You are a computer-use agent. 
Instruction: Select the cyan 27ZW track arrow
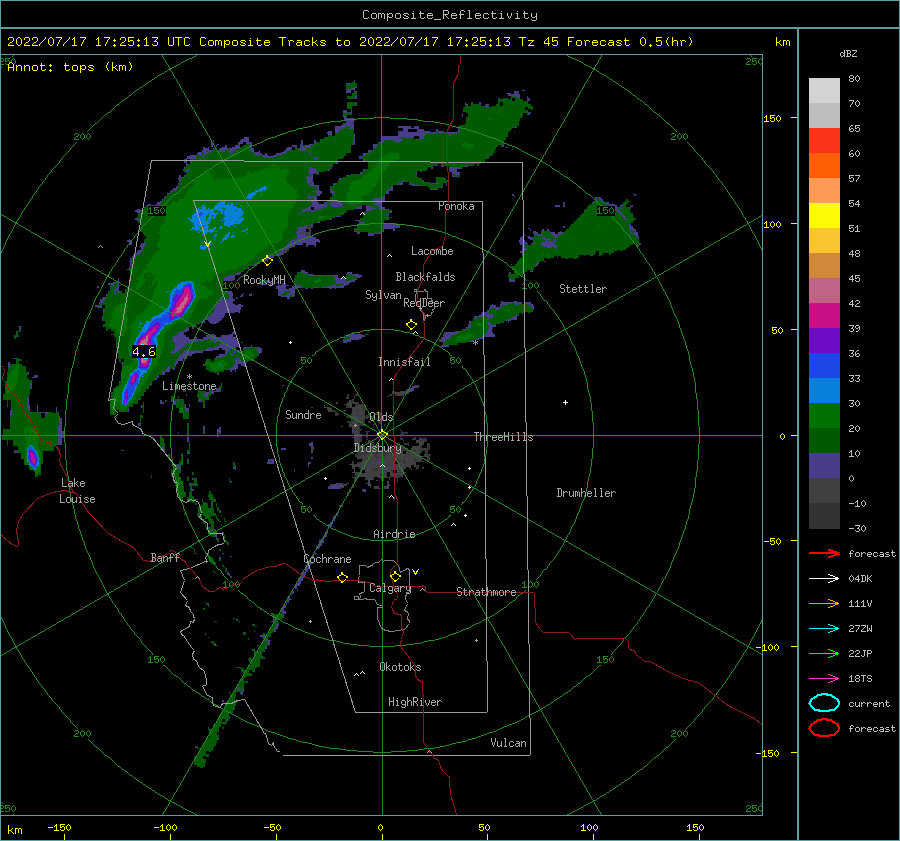tap(824, 629)
